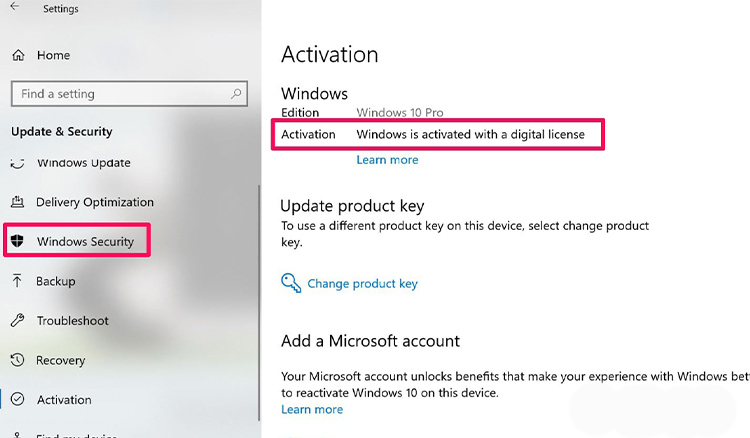Viewport: 750px width, 438px height.
Task: Open the Recovery settings page
Action: pyautogui.click(x=60, y=360)
